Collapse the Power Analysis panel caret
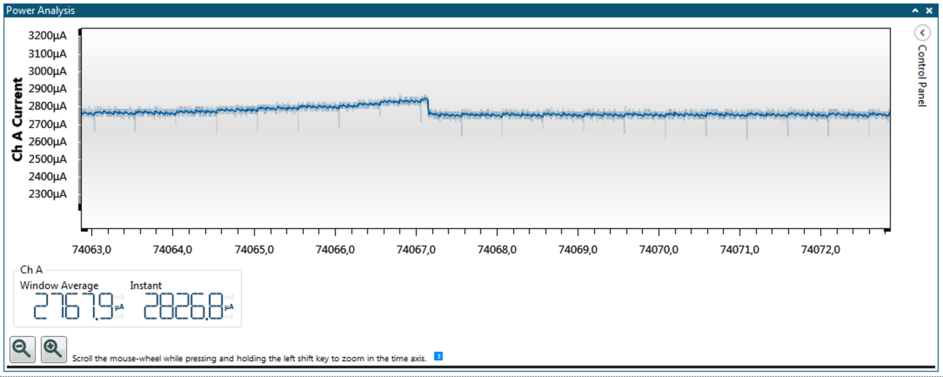The width and height of the screenshot is (943, 377). [x=915, y=10]
